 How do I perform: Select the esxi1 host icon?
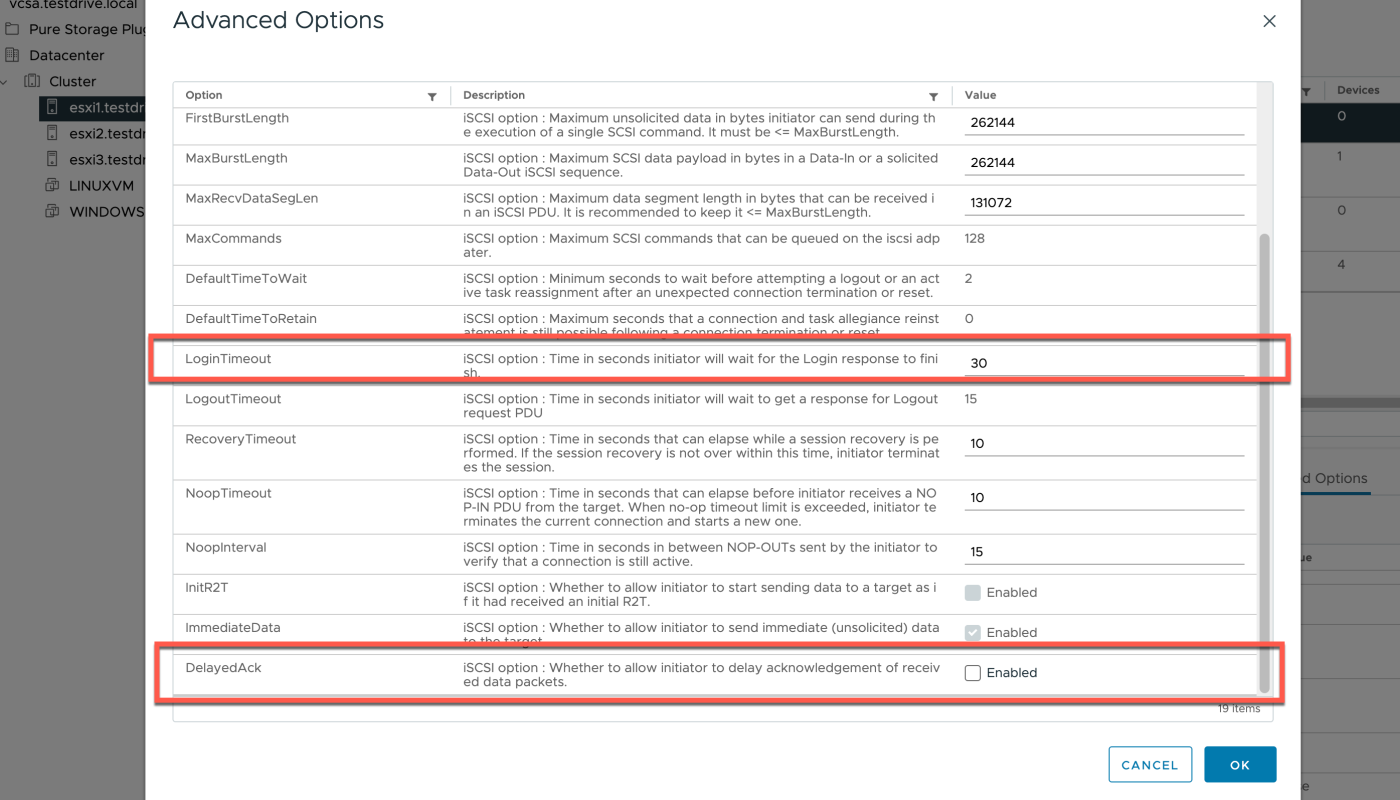pyautogui.click(x=52, y=107)
